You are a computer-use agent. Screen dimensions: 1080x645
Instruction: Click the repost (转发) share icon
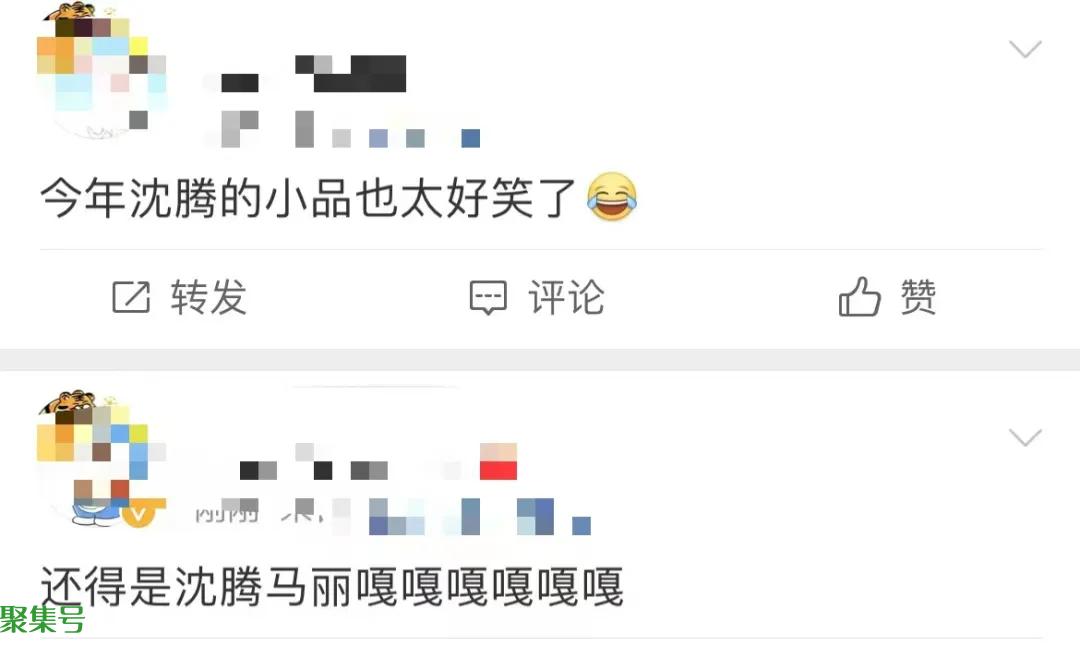coord(131,298)
